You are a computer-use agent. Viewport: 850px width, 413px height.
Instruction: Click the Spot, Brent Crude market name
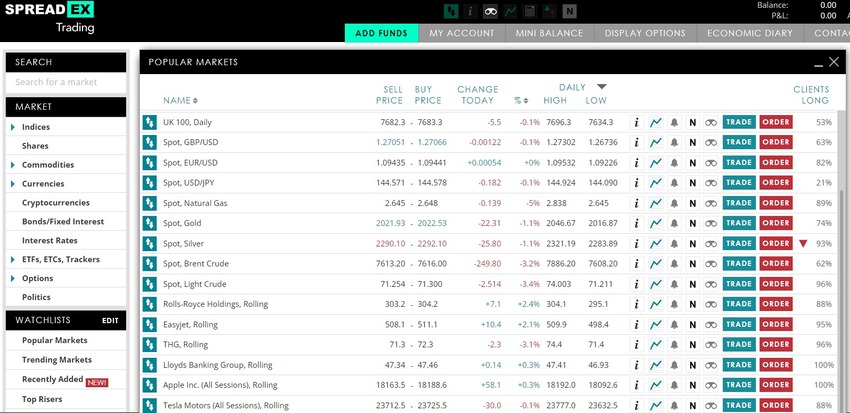point(196,264)
